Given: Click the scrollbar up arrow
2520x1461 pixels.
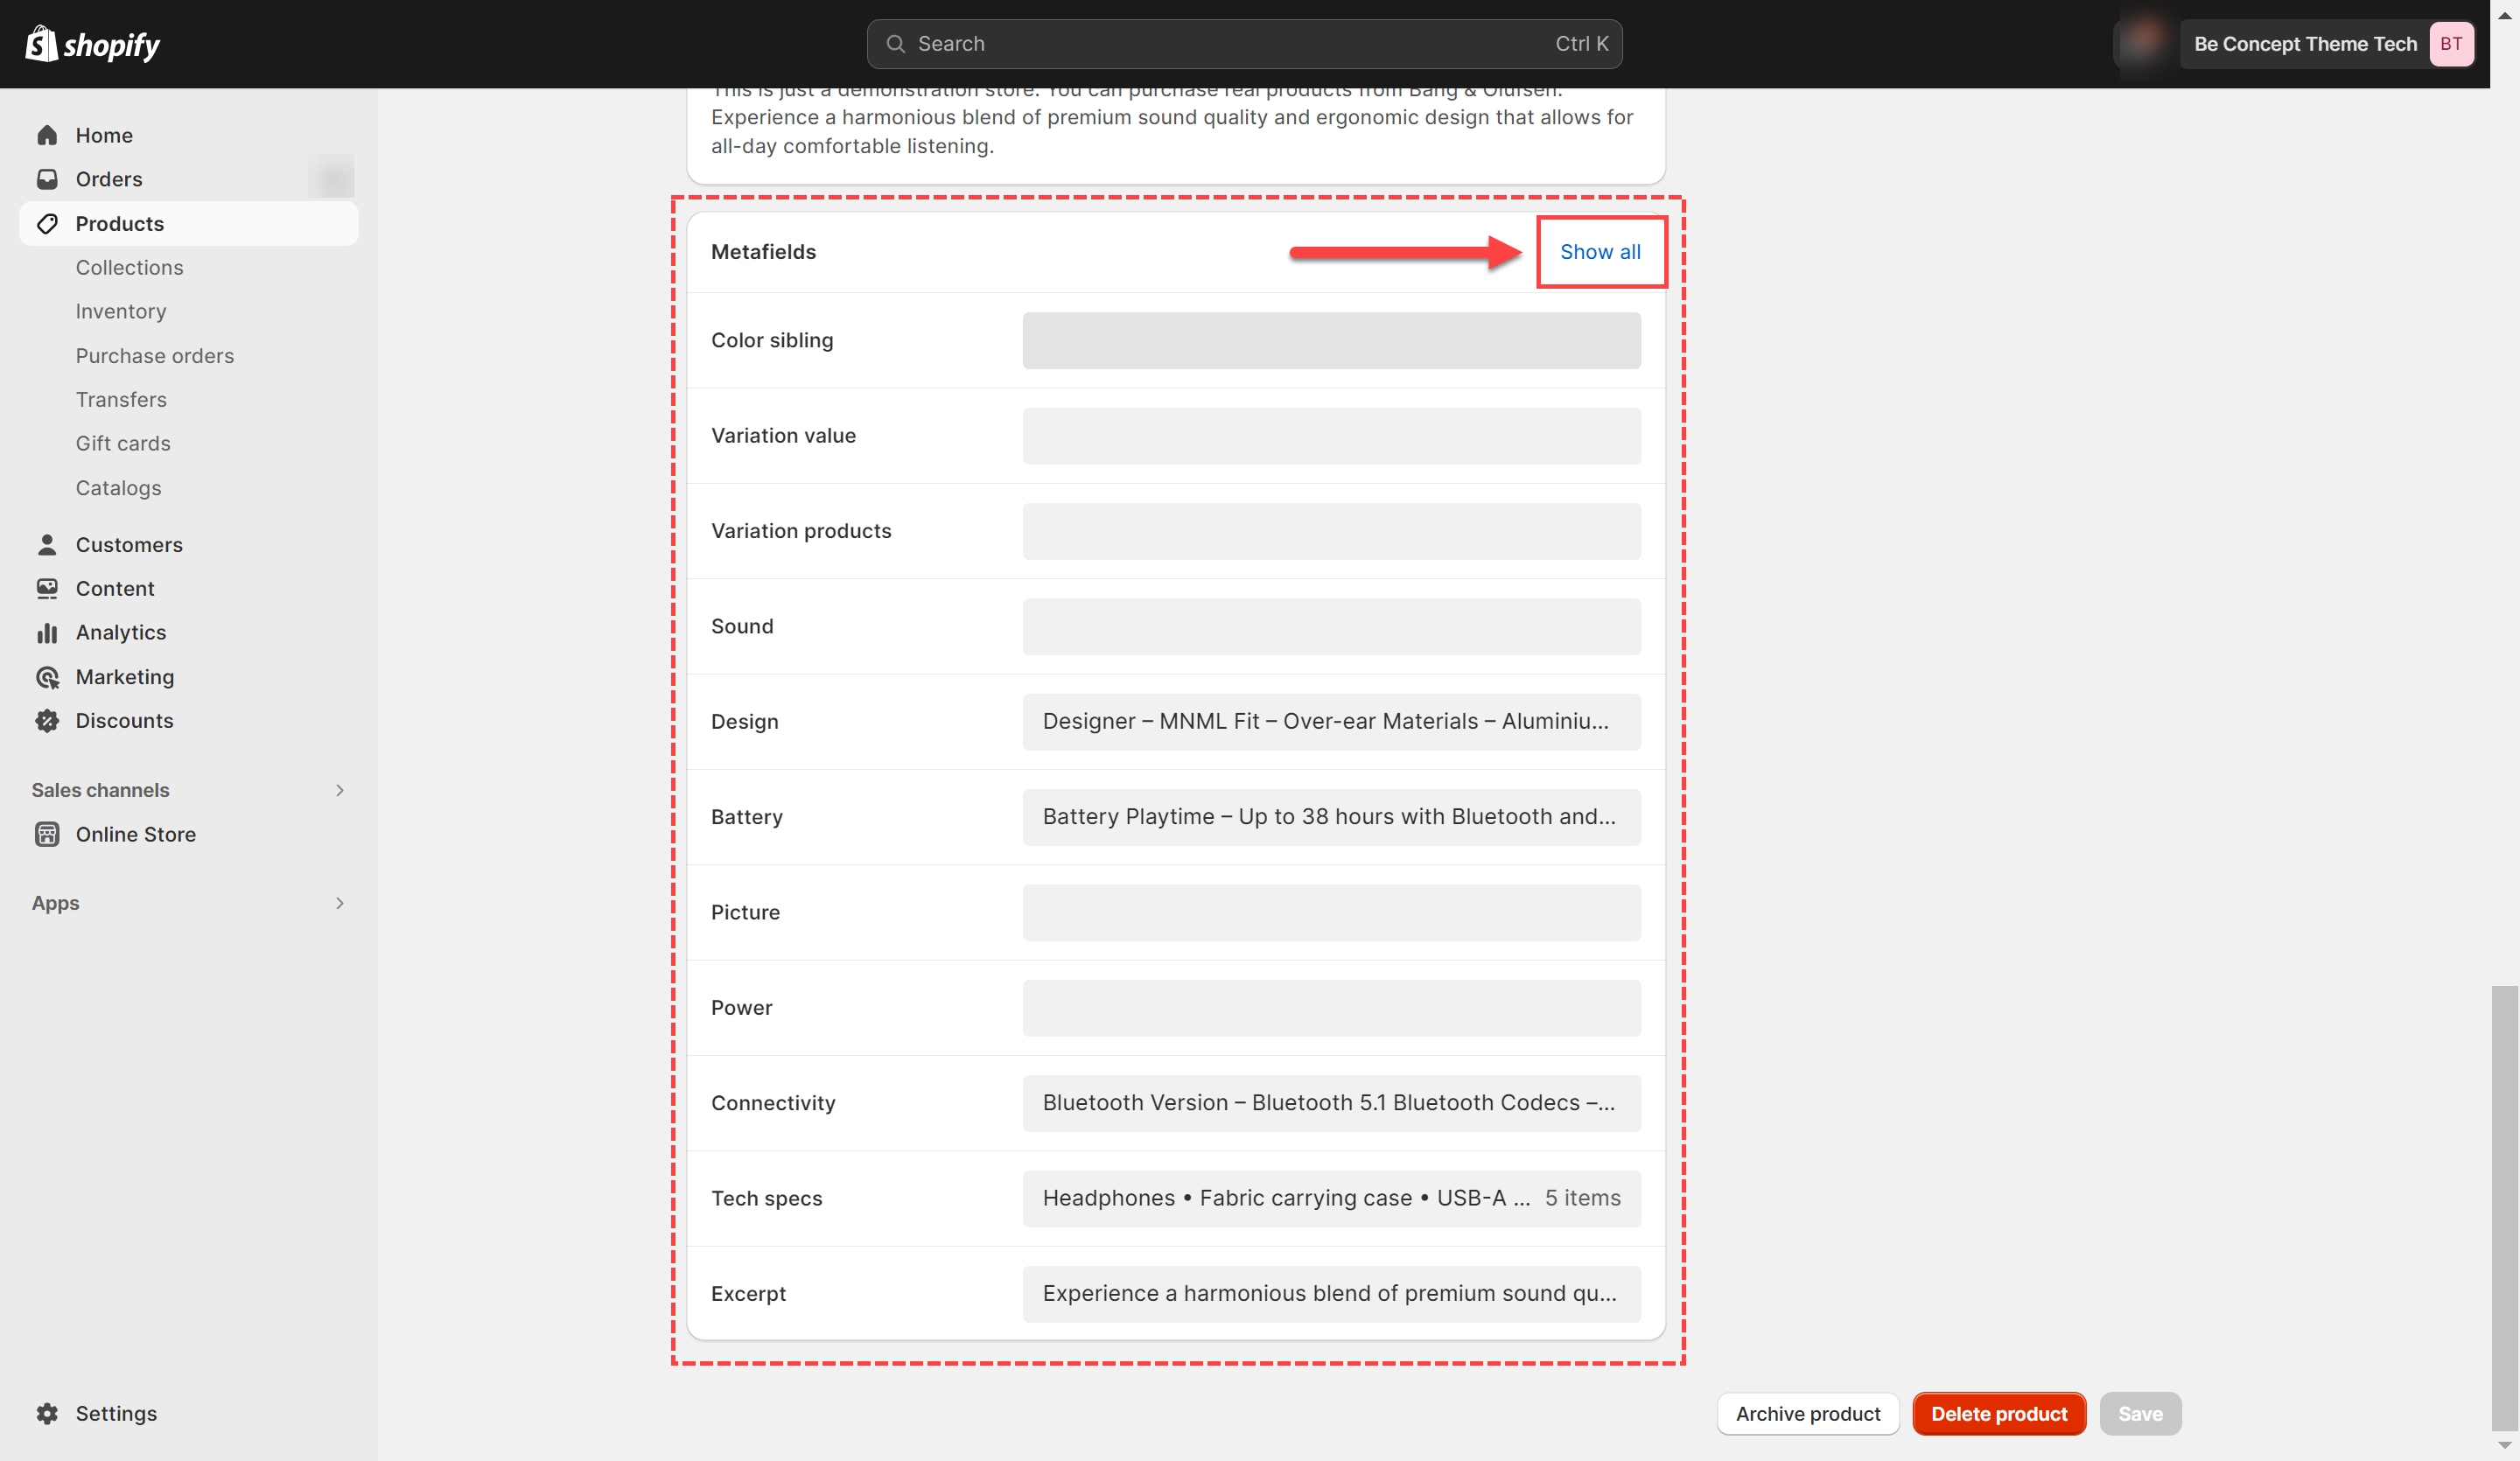Looking at the screenshot, I should [x=2504, y=15].
